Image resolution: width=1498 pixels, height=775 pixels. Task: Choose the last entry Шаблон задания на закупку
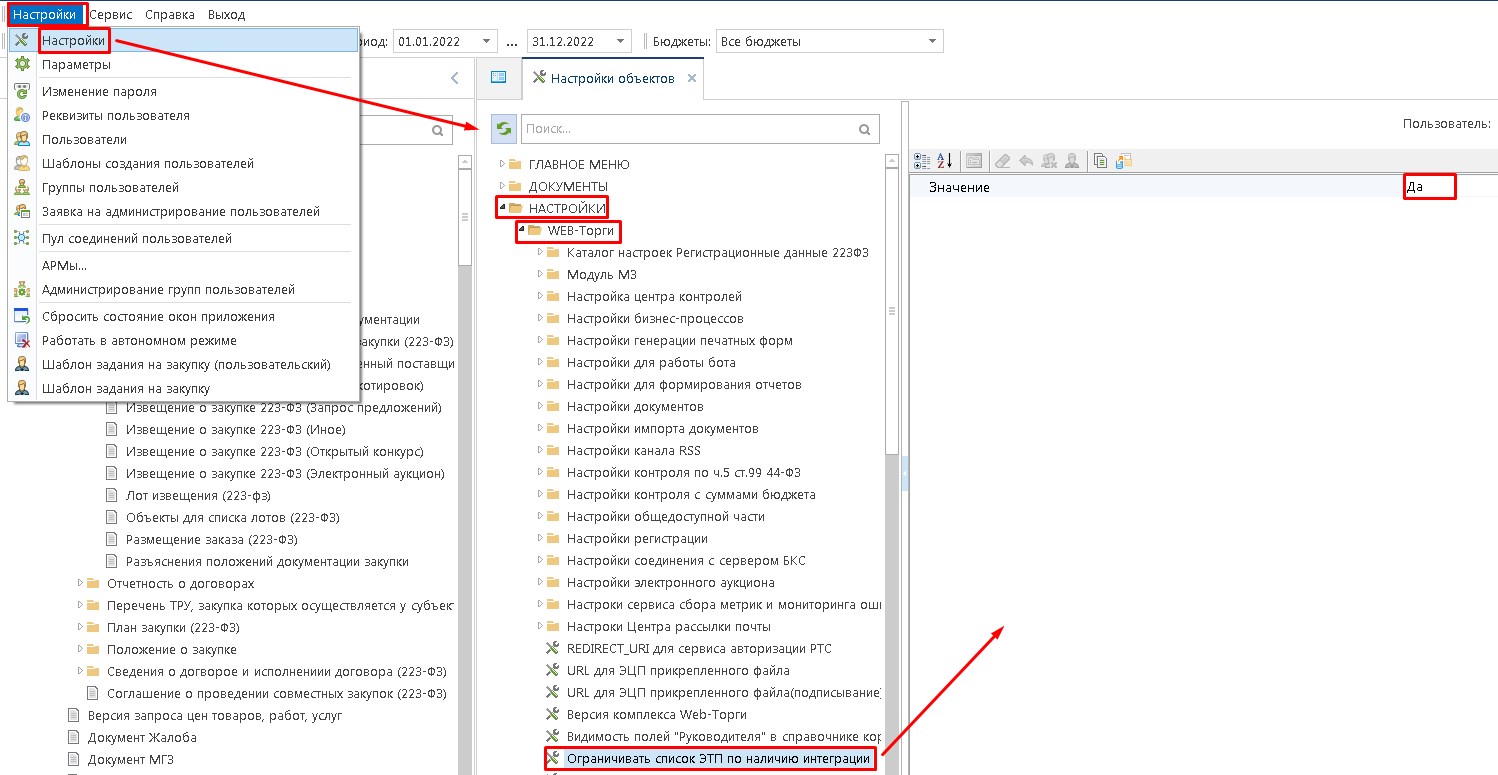(x=183, y=388)
